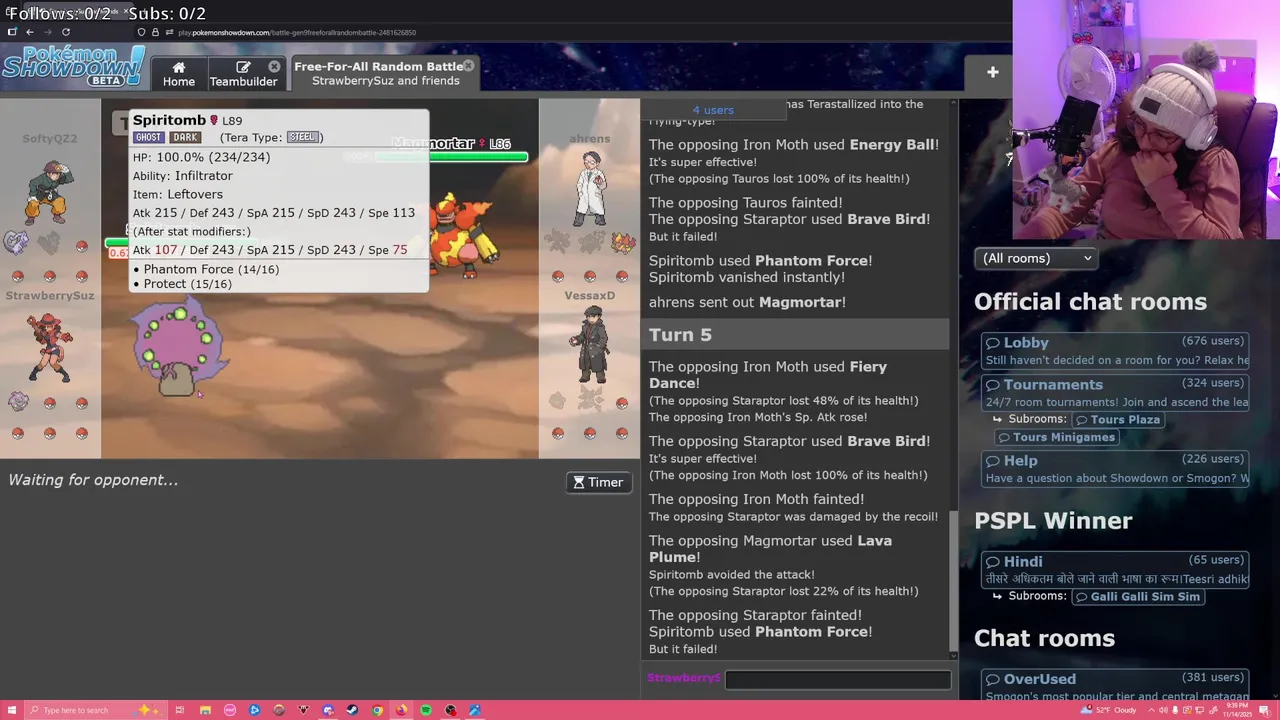Click the microphone tray icon
This screenshot has height=720, width=1280.
[1173, 710]
